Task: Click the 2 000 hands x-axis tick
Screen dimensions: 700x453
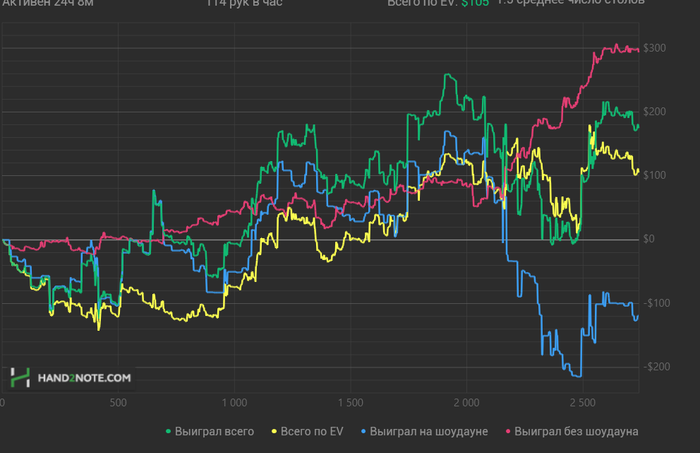Action: tap(467, 403)
